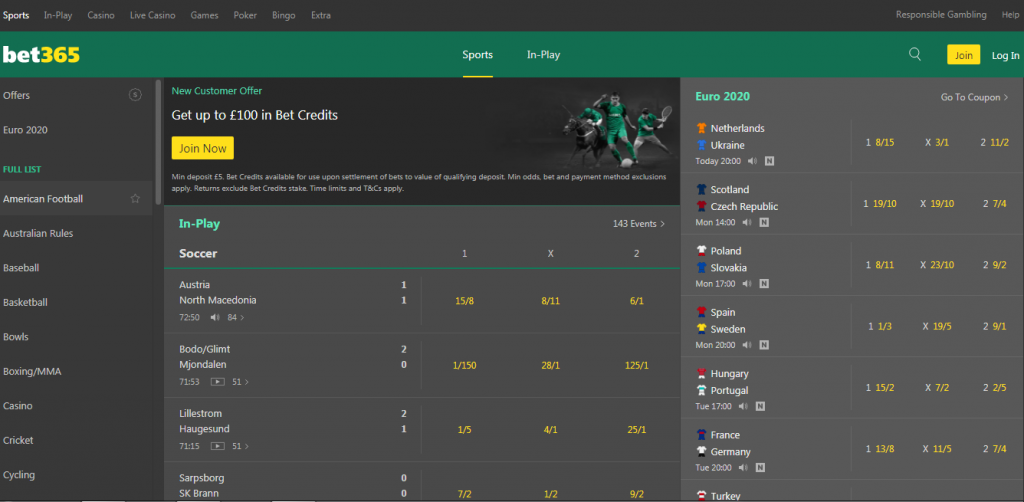Select France to win at 13/8

point(880,450)
